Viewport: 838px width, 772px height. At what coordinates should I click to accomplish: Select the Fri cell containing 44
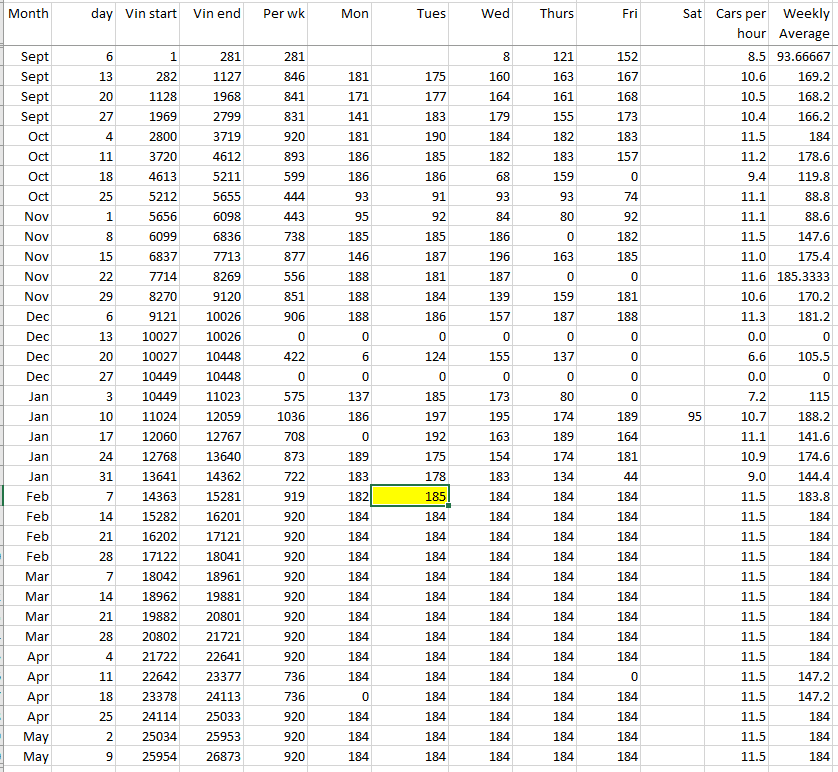coord(608,476)
